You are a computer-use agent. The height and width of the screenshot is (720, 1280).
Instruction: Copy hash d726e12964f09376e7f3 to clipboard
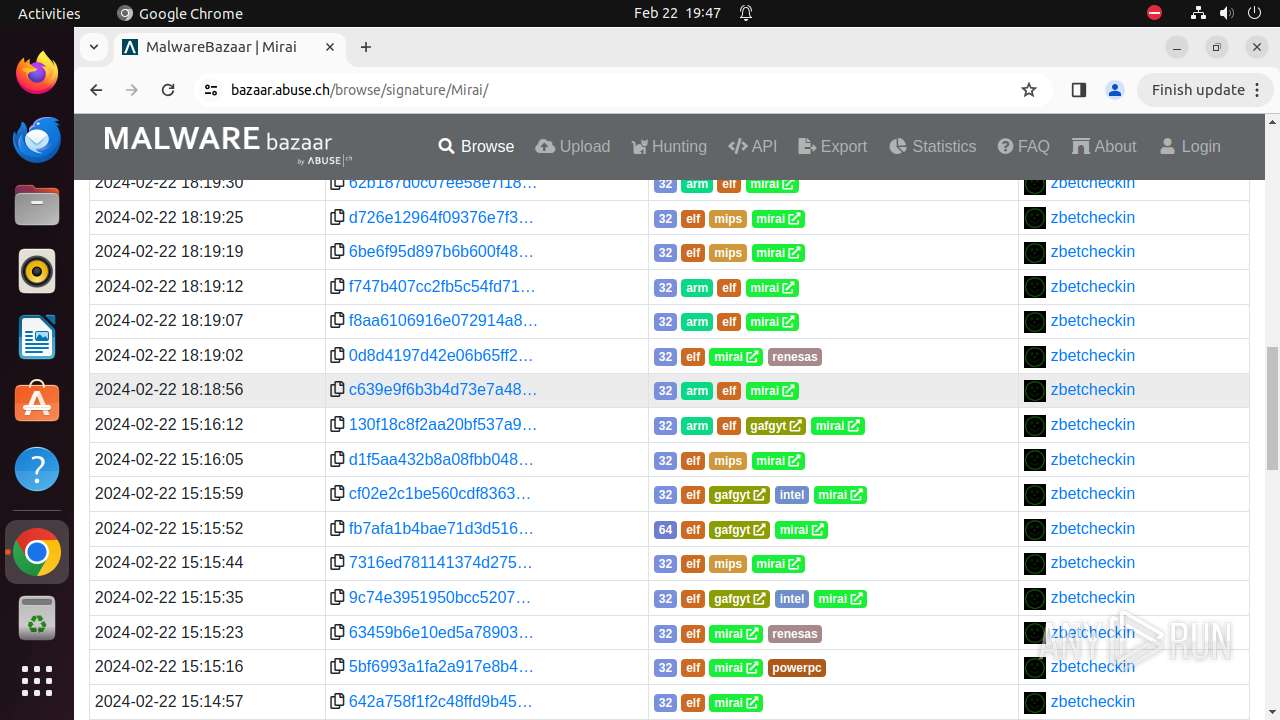pos(337,218)
